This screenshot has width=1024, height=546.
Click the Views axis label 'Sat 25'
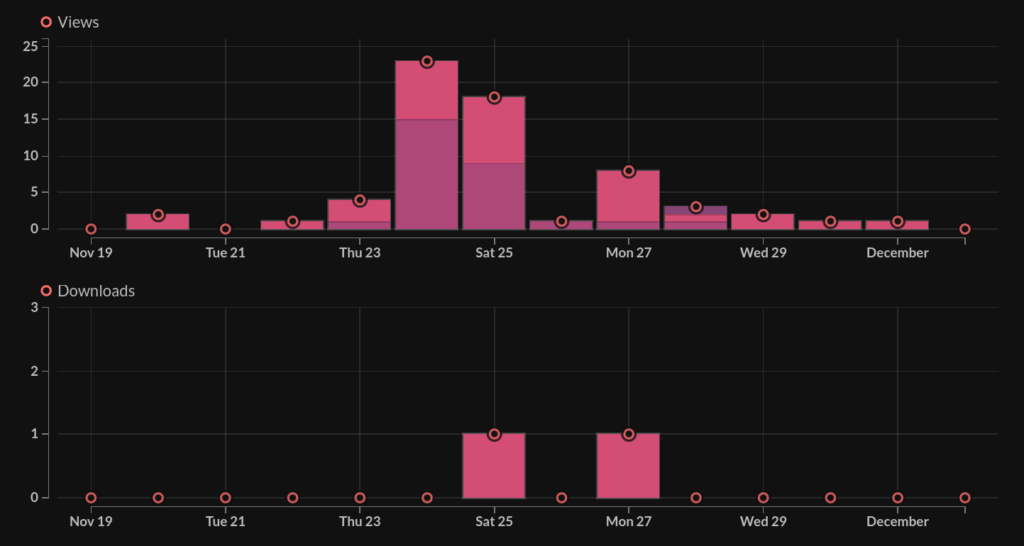tap(494, 253)
